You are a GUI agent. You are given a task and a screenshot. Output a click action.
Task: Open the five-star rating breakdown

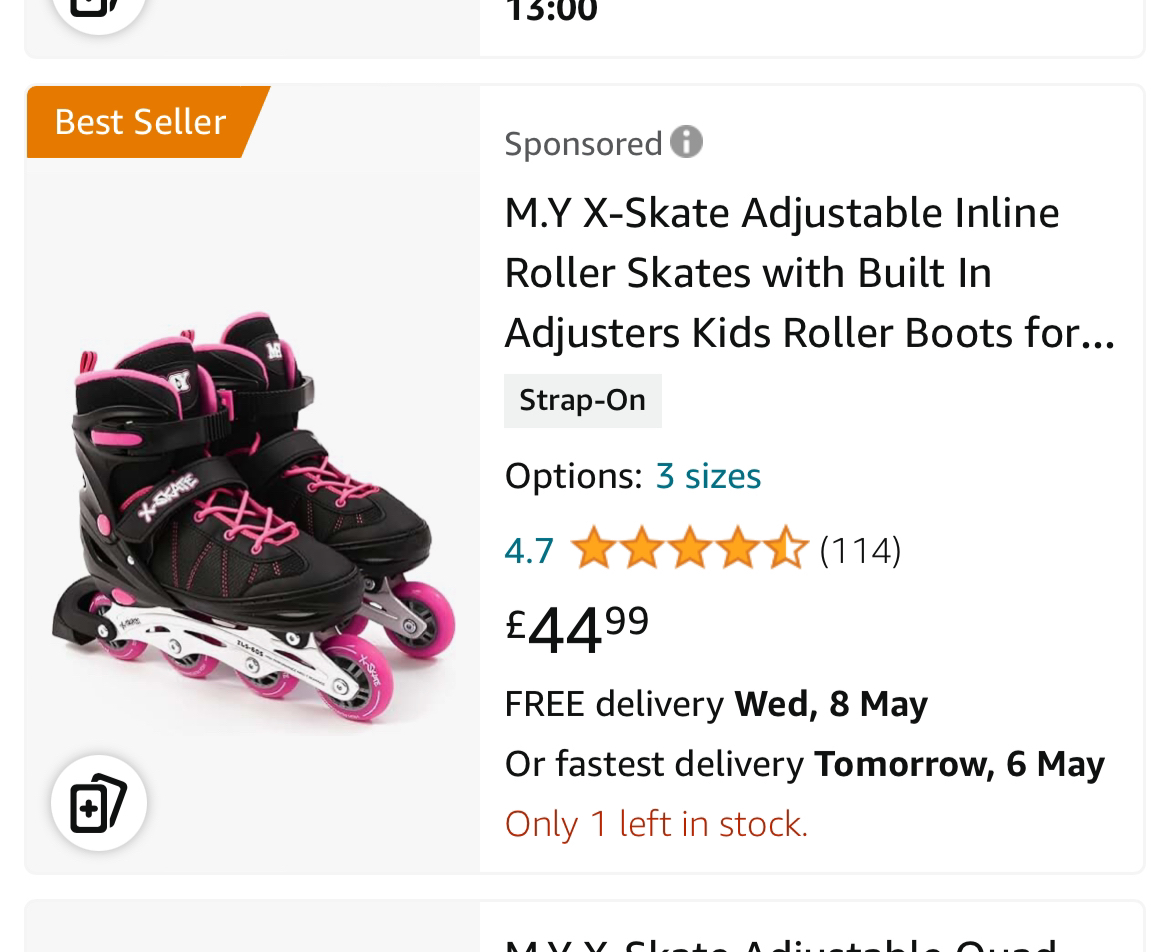tap(689, 550)
